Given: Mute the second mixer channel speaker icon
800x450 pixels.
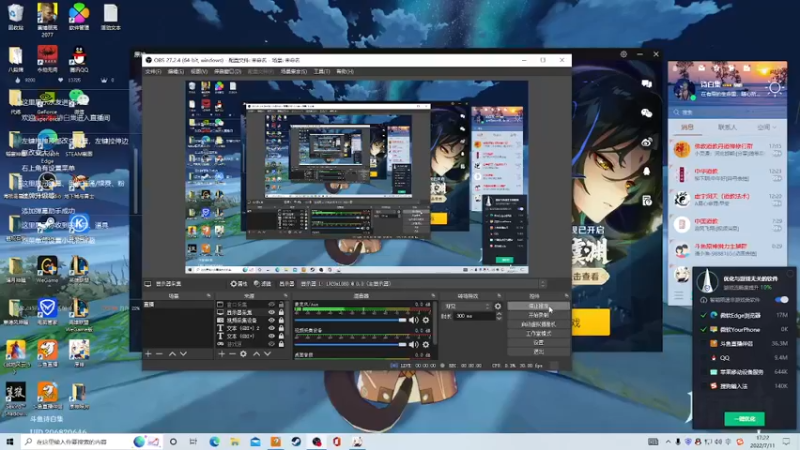Looking at the screenshot, I should point(413,344).
